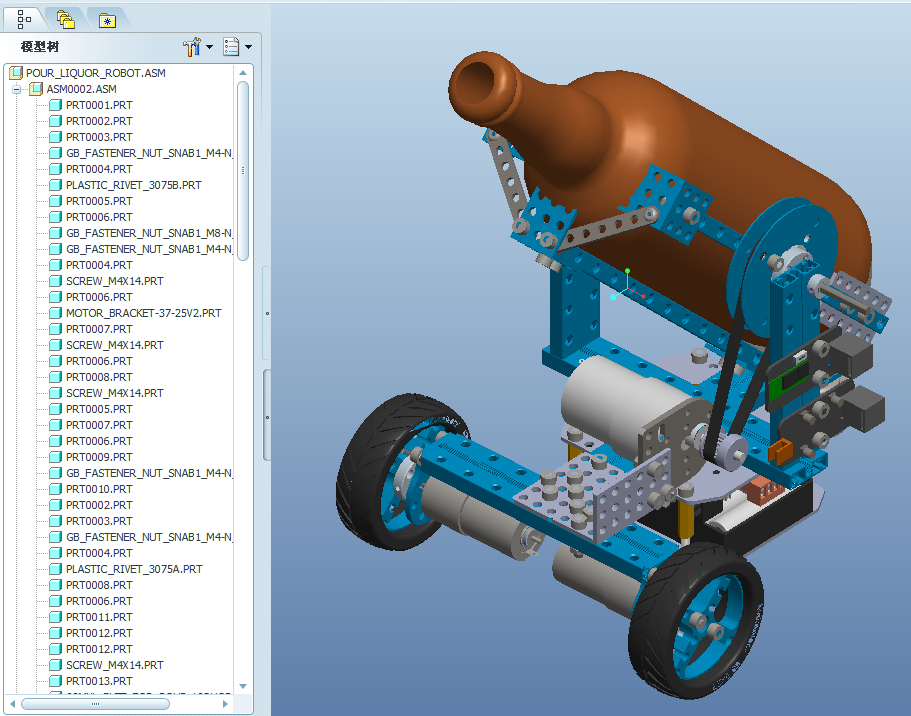Click the lower navigator collapse sash handle
Viewport: 911px width, 716px height.
267,417
